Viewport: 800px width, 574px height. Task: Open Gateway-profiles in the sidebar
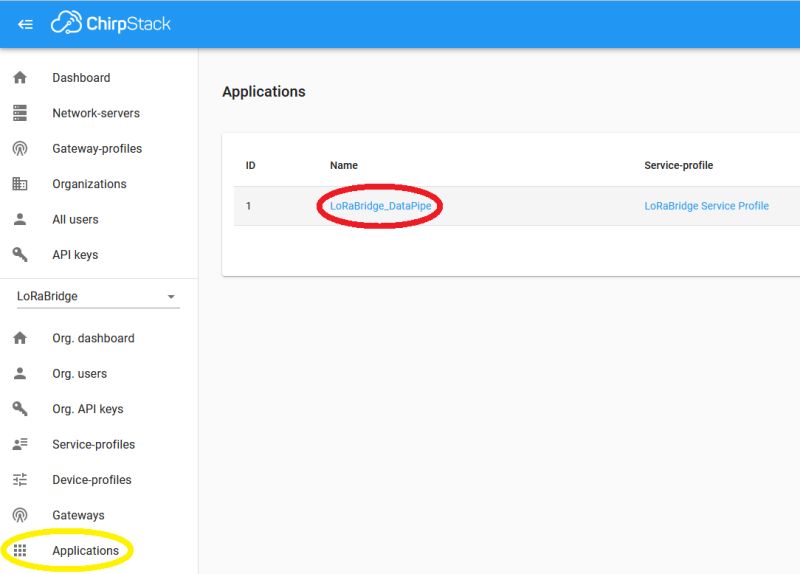(97, 148)
